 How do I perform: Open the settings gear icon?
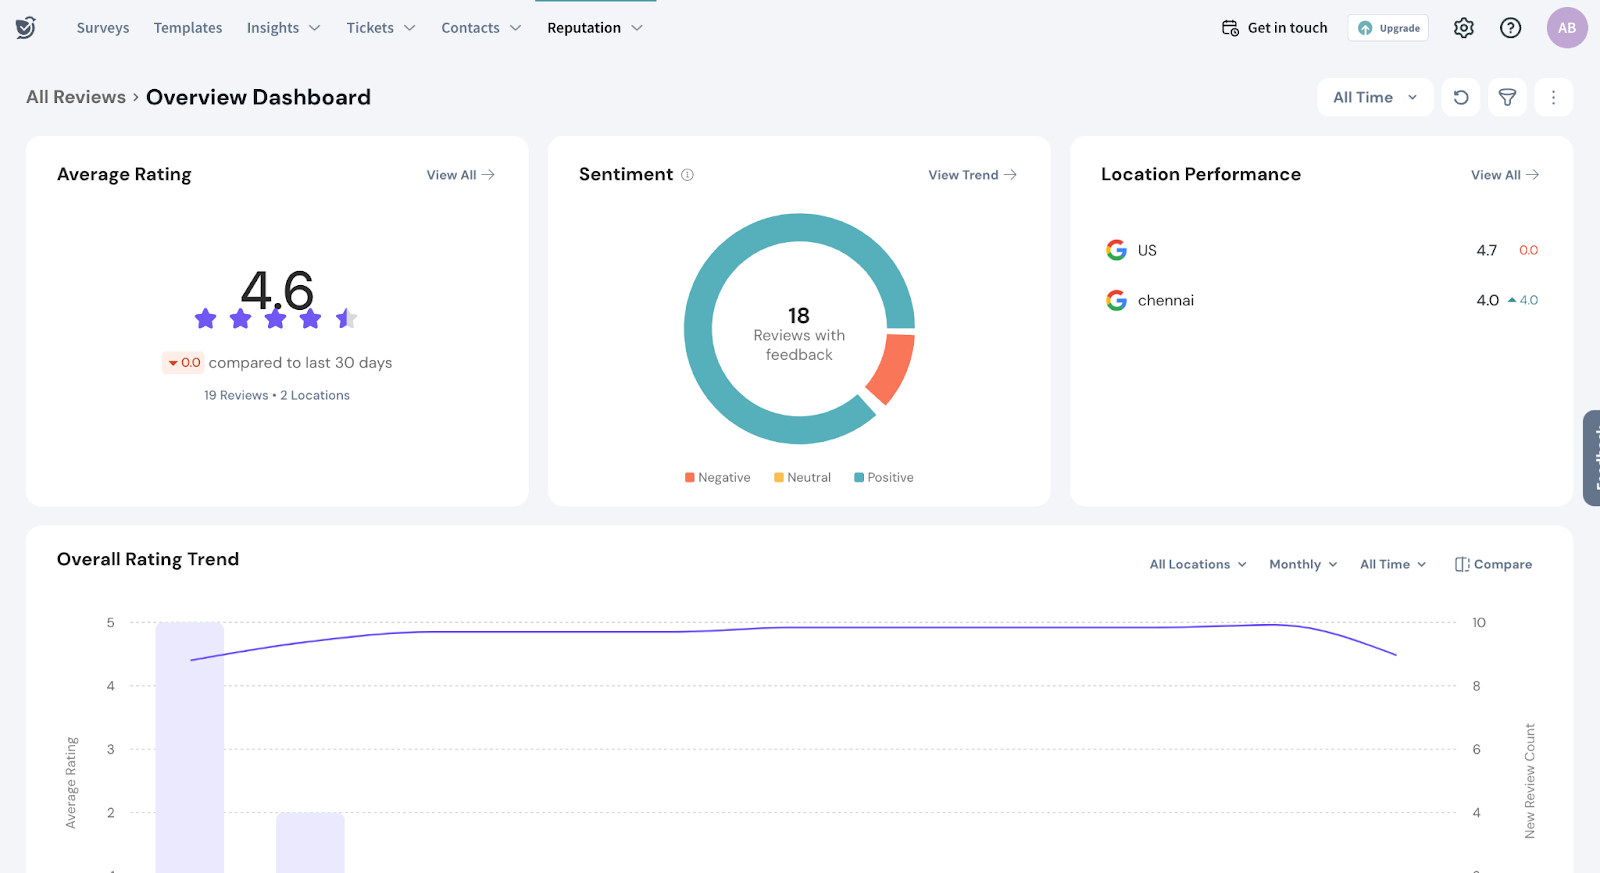tap(1463, 28)
